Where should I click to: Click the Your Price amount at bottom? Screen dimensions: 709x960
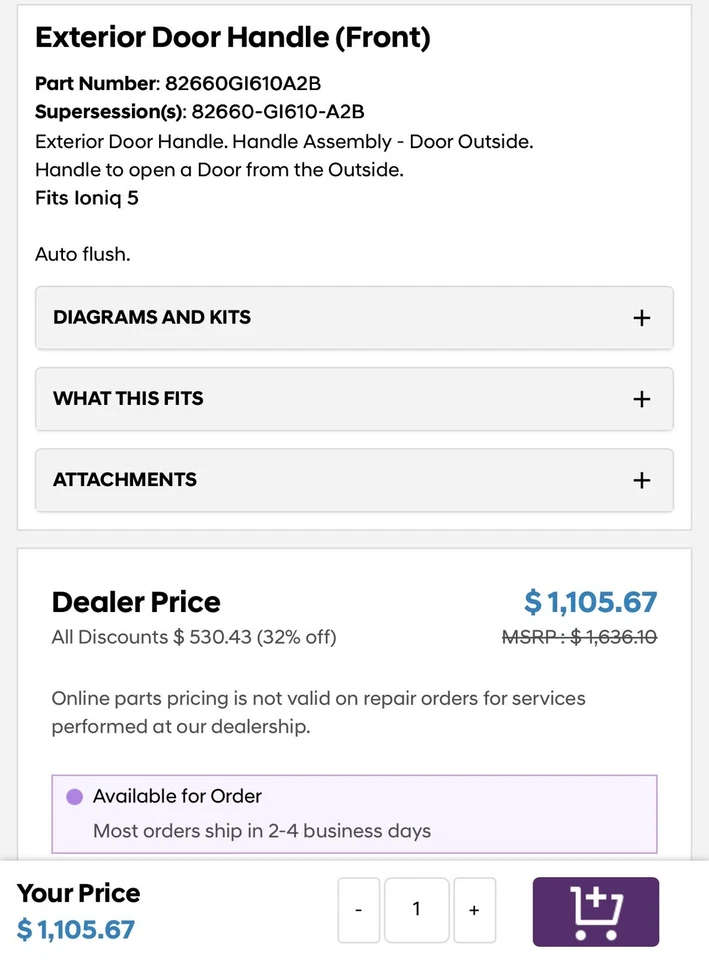[76, 930]
